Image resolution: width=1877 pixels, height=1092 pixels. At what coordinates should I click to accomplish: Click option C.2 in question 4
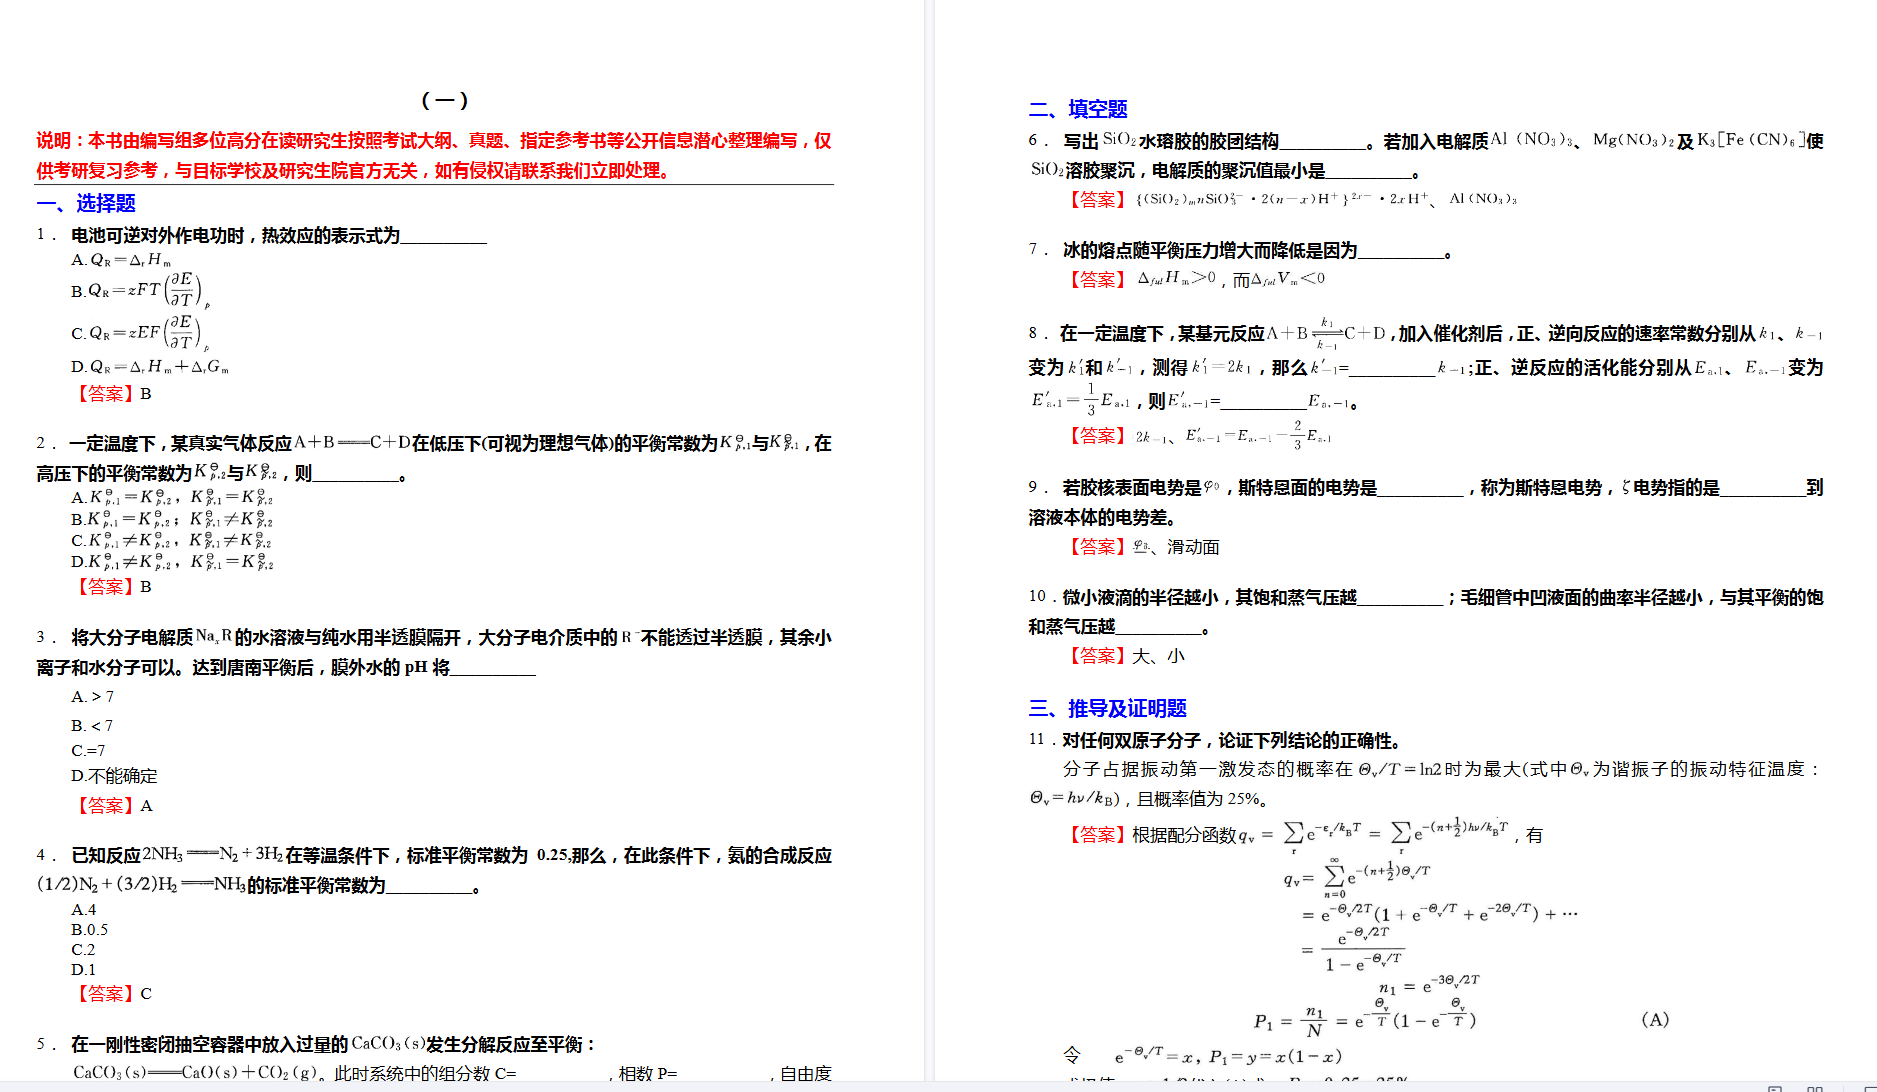(x=83, y=950)
